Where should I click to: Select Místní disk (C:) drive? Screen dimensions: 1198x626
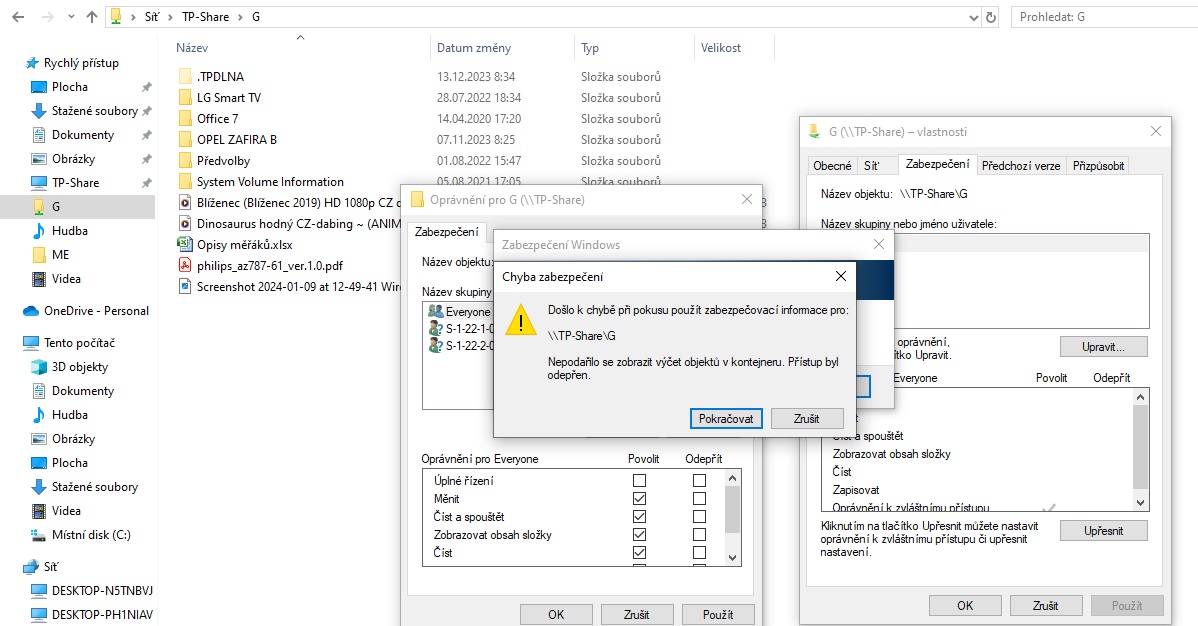[90, 535]
